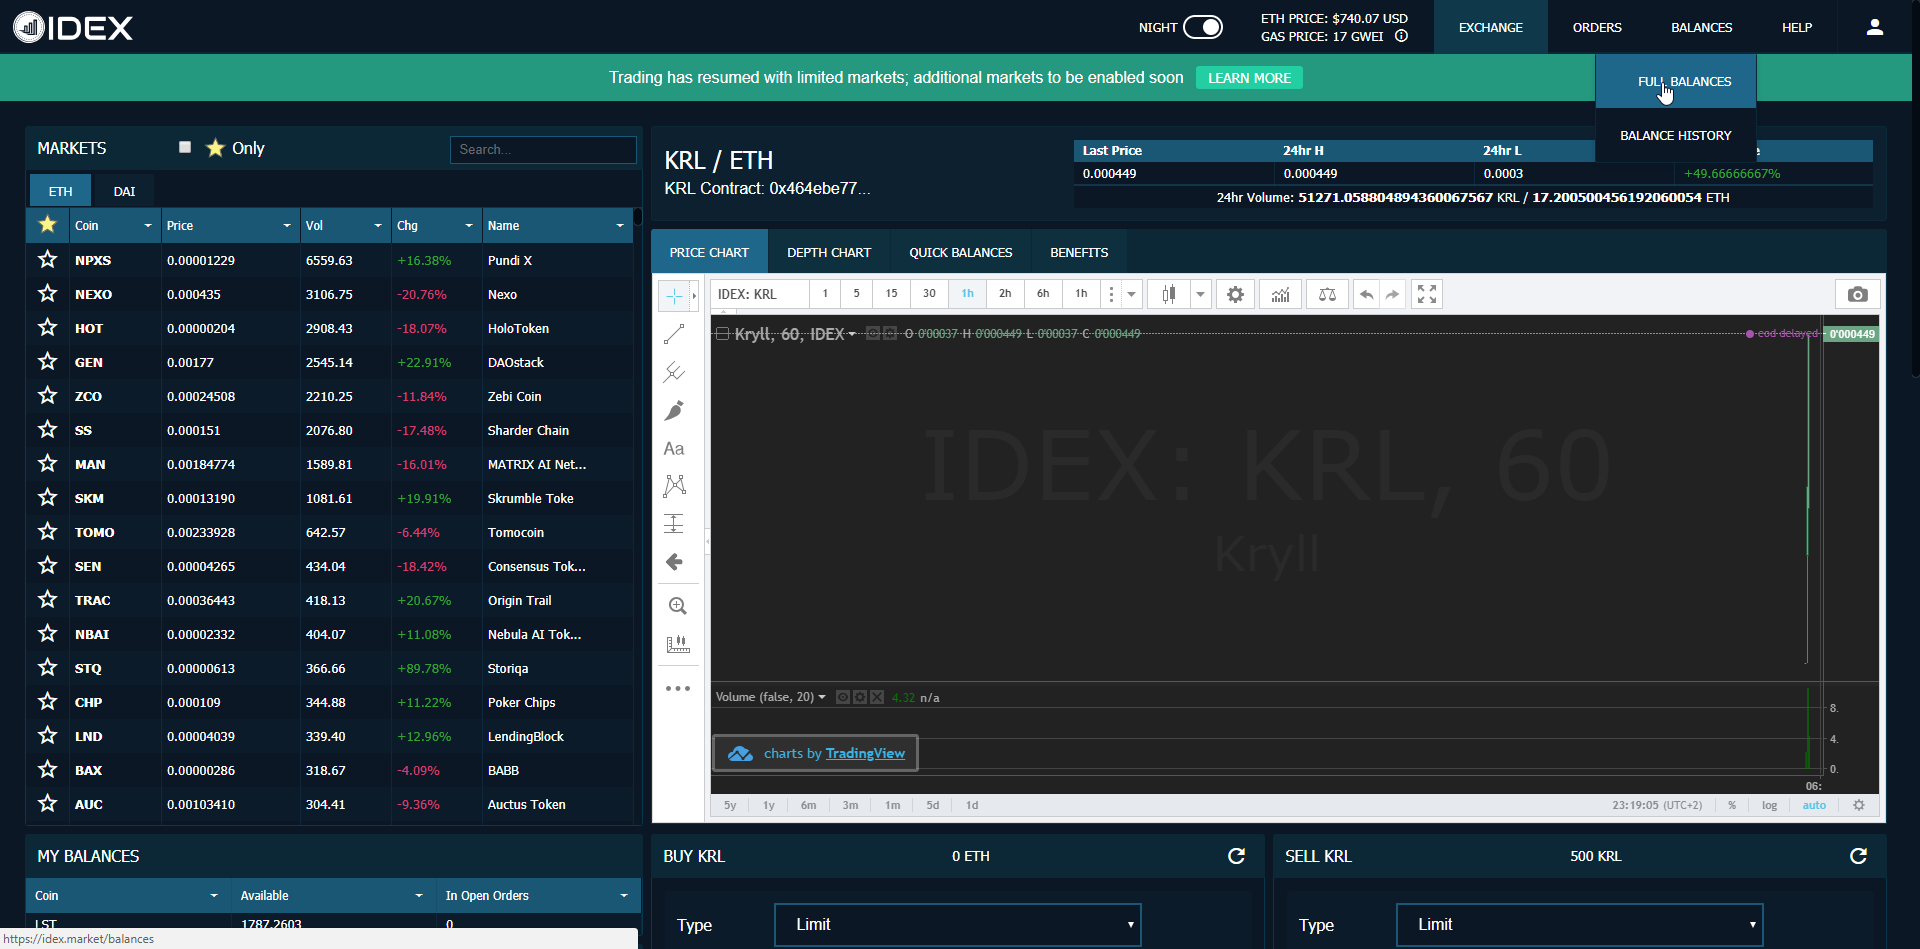Screen dimensions: 1920x949
Task: Click the IDEX logo
Action: 73,27
